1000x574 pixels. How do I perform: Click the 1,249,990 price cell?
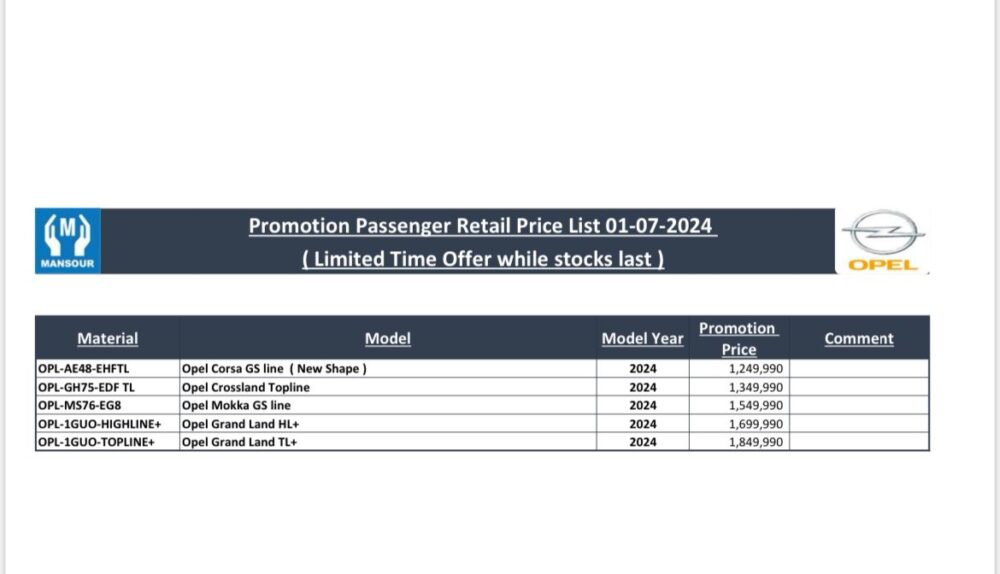tap(739, 369)
